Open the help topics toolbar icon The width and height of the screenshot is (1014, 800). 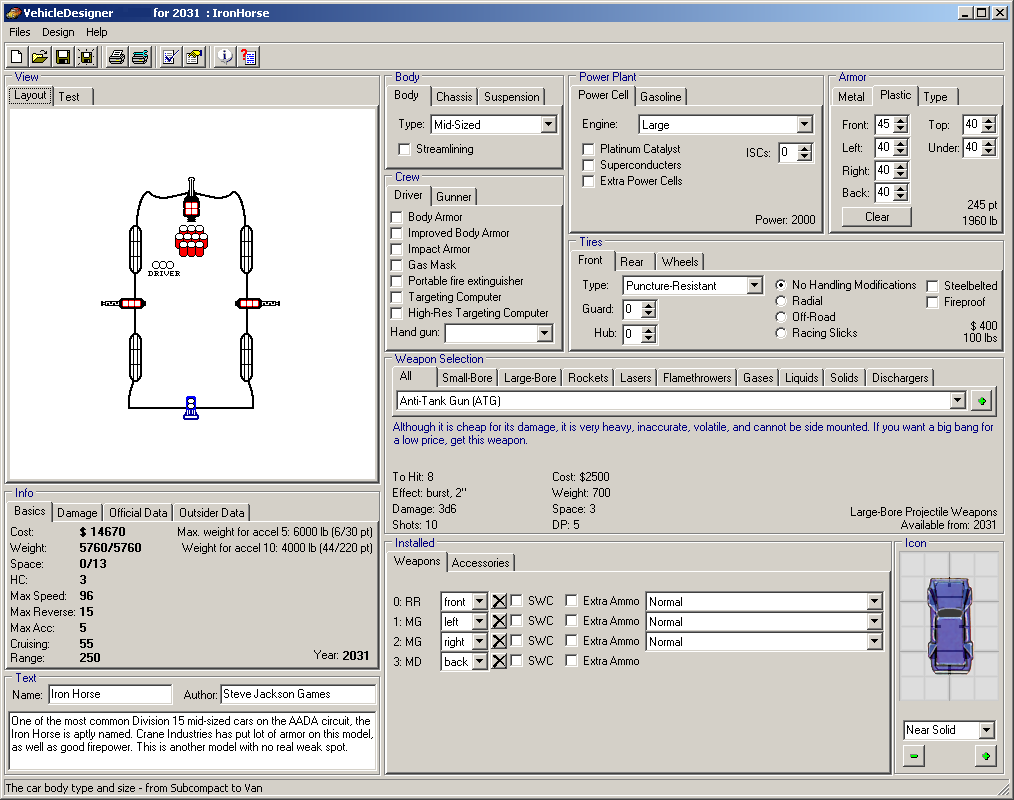tap(248, 57)
